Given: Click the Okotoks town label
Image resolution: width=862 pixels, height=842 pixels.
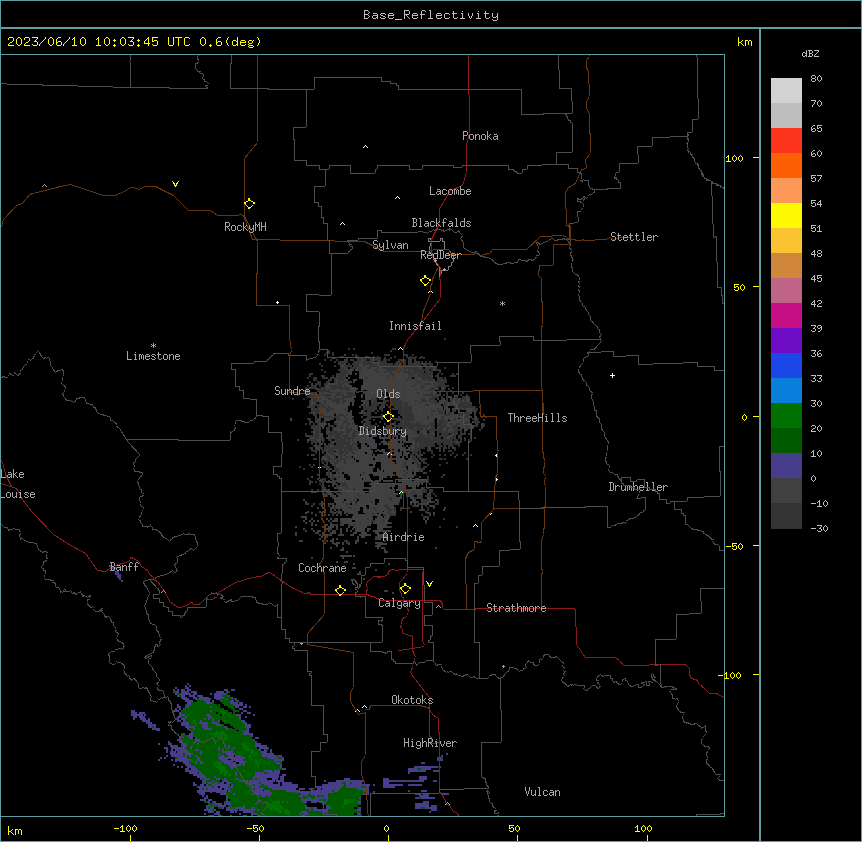Looking at the screenshot, I should tap(412, 700).
